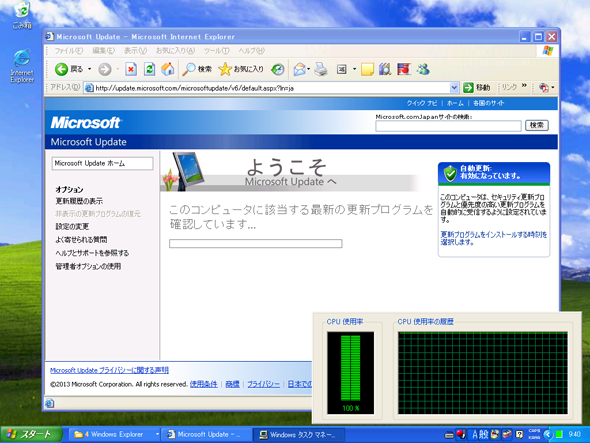The height and width of the screenshot is (443, 590).
Task: Open the Back button history dropdown arrow
Action: tap(90, 69)
